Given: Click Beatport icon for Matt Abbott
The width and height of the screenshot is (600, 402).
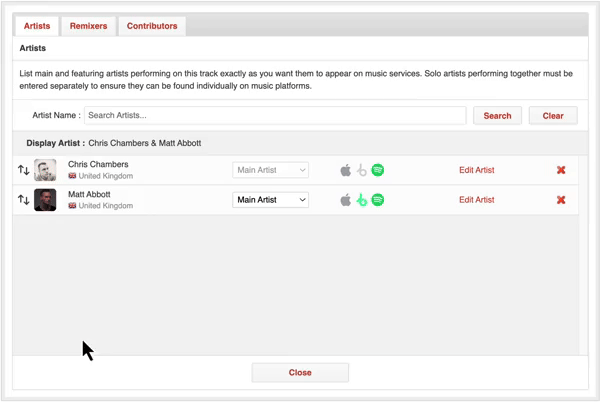Looking at the screenshot, I should tap(362, 200).
